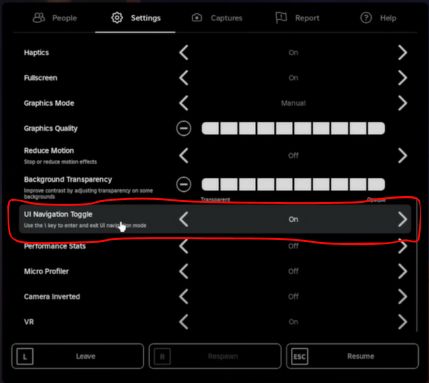Click the 'Graphics Quality' label

[51, 128]
